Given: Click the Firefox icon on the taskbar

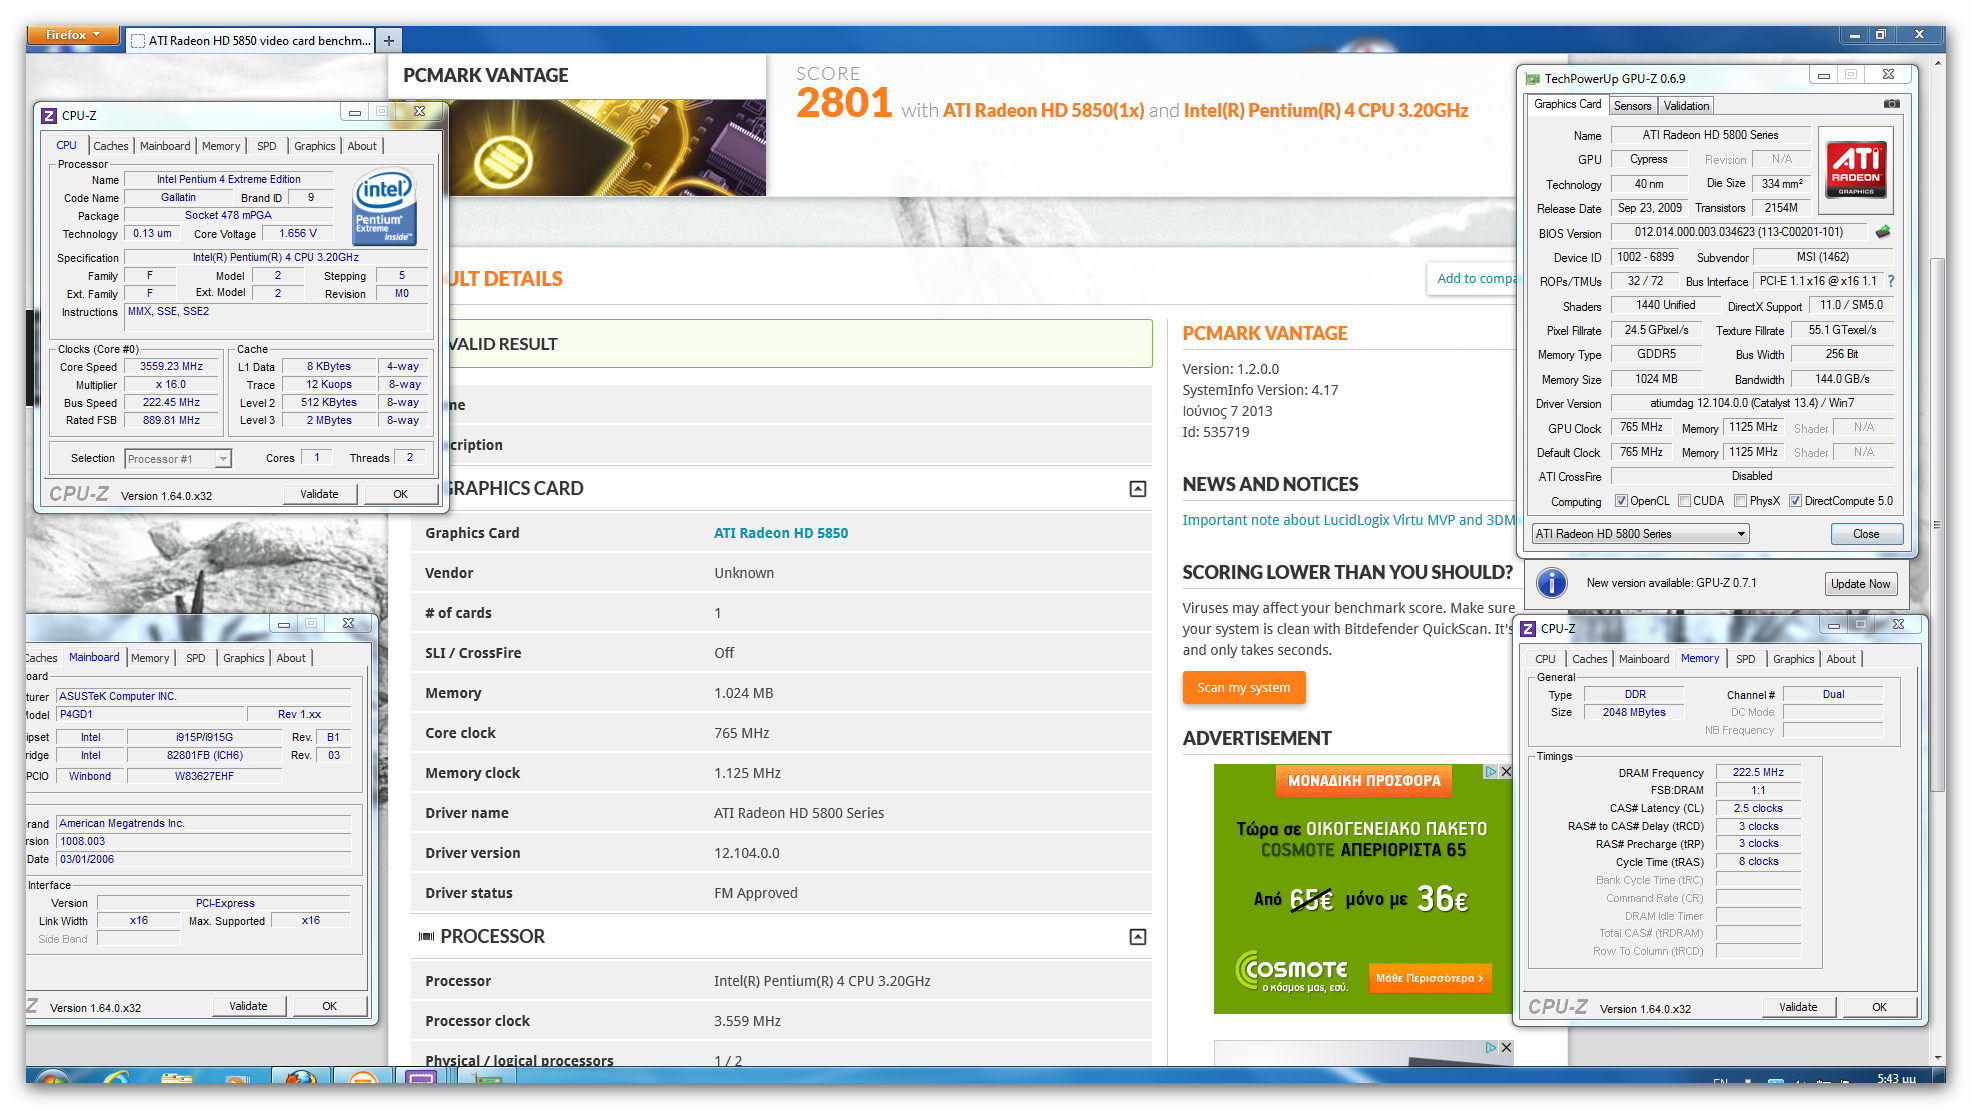Looking at the screenshot, I should pos(300,1078).
